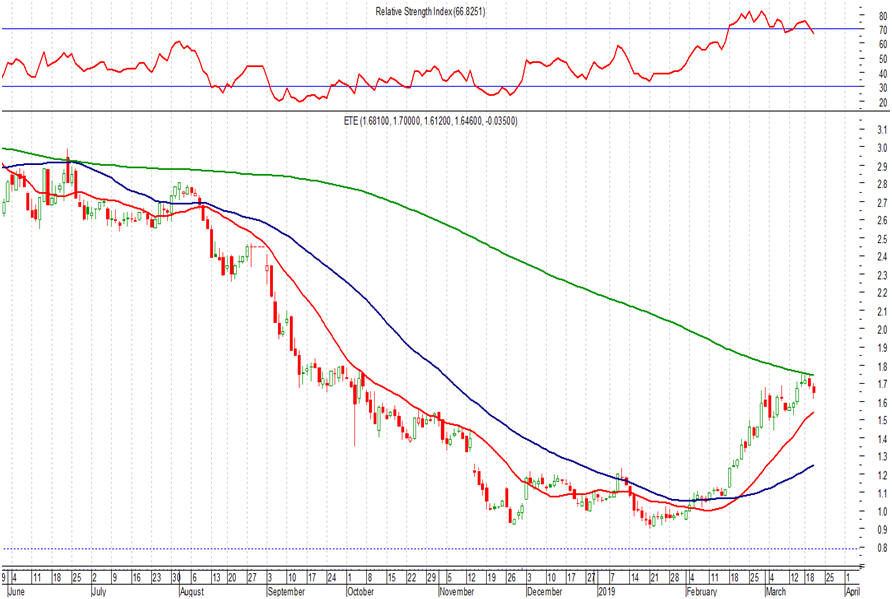Click the 2.3 price axis label

(882, 276)
